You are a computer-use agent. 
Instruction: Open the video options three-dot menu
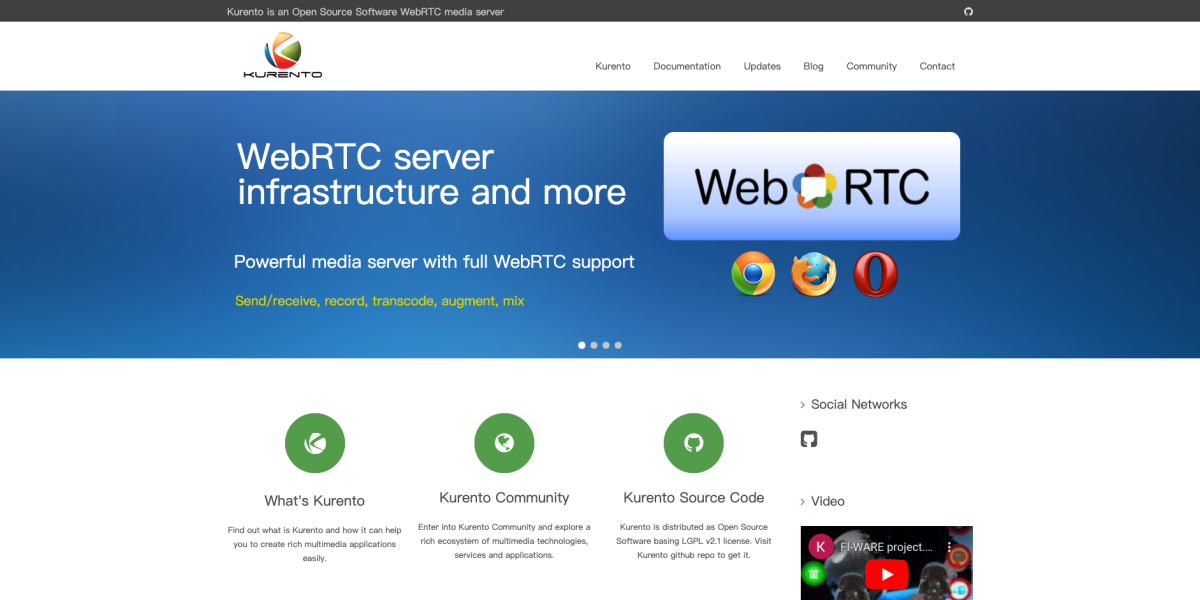click(x=950, y=548)
